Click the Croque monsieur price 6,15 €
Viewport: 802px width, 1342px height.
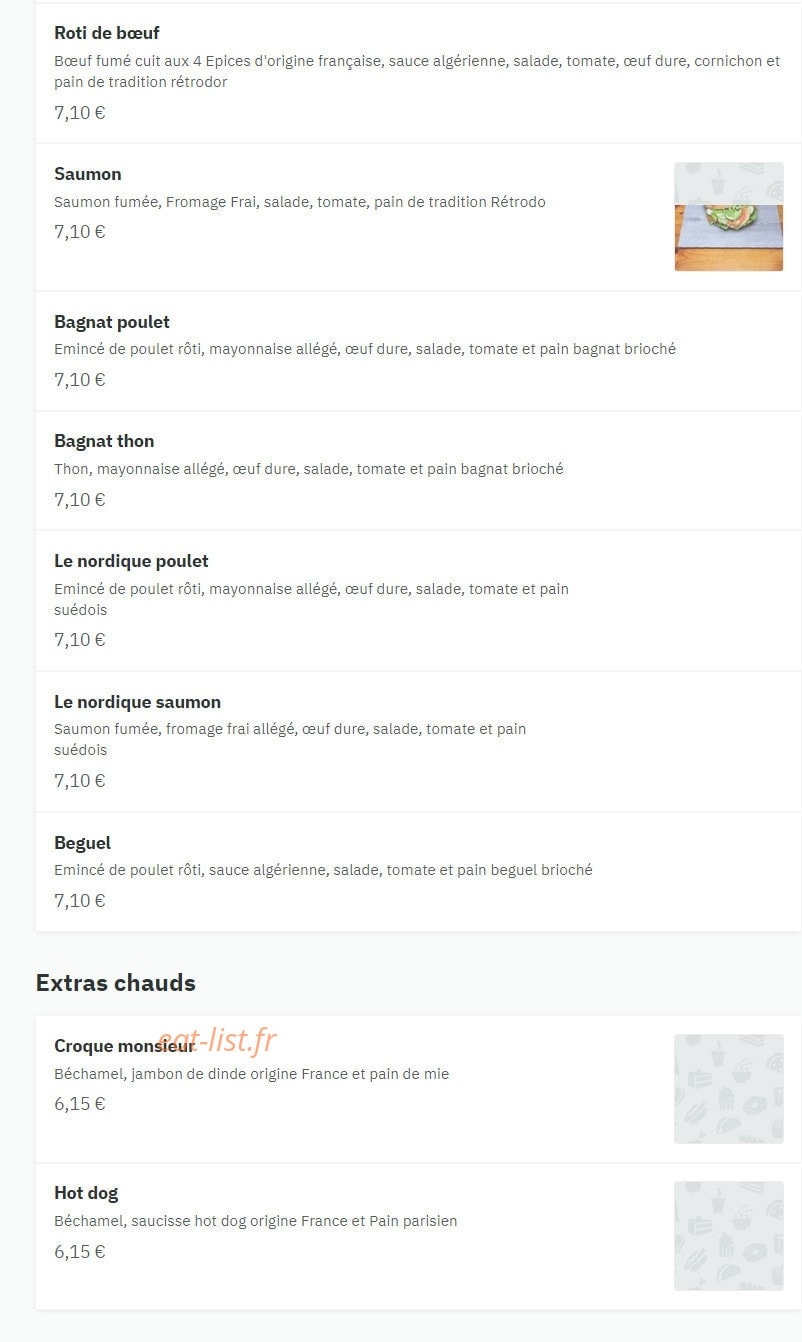click(x=80, y=1104)
